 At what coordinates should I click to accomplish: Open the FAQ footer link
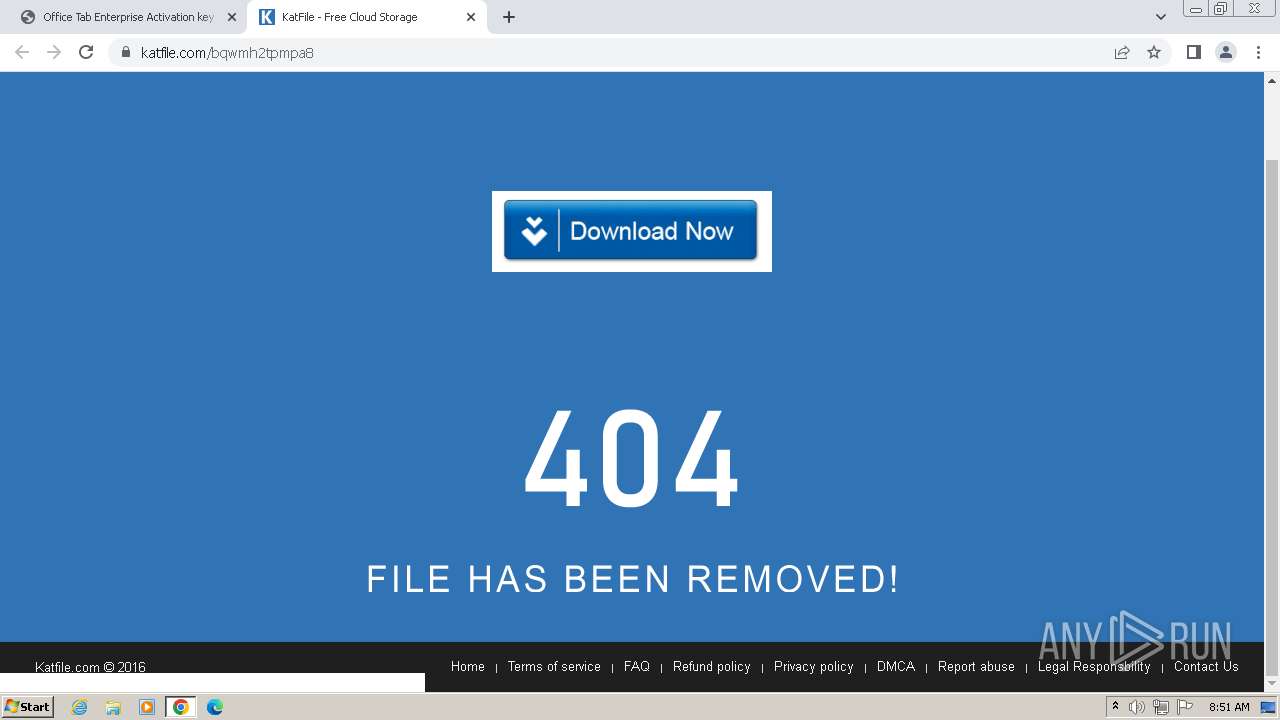click(x=637, y=667)
